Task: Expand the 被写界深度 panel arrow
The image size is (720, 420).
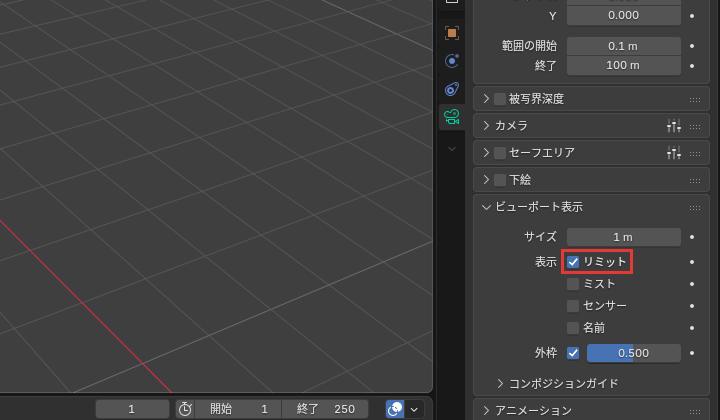Action: (x=486, y=99)
